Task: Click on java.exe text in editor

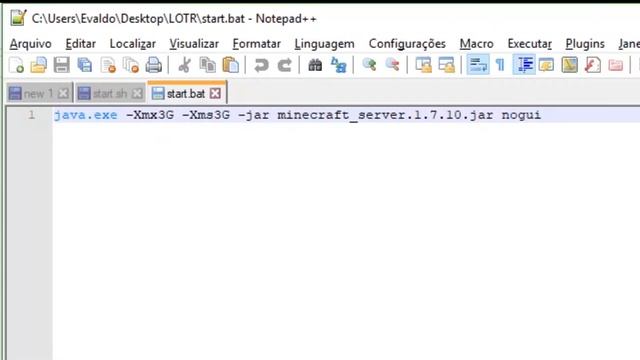Action: click(x=85, y=115)
